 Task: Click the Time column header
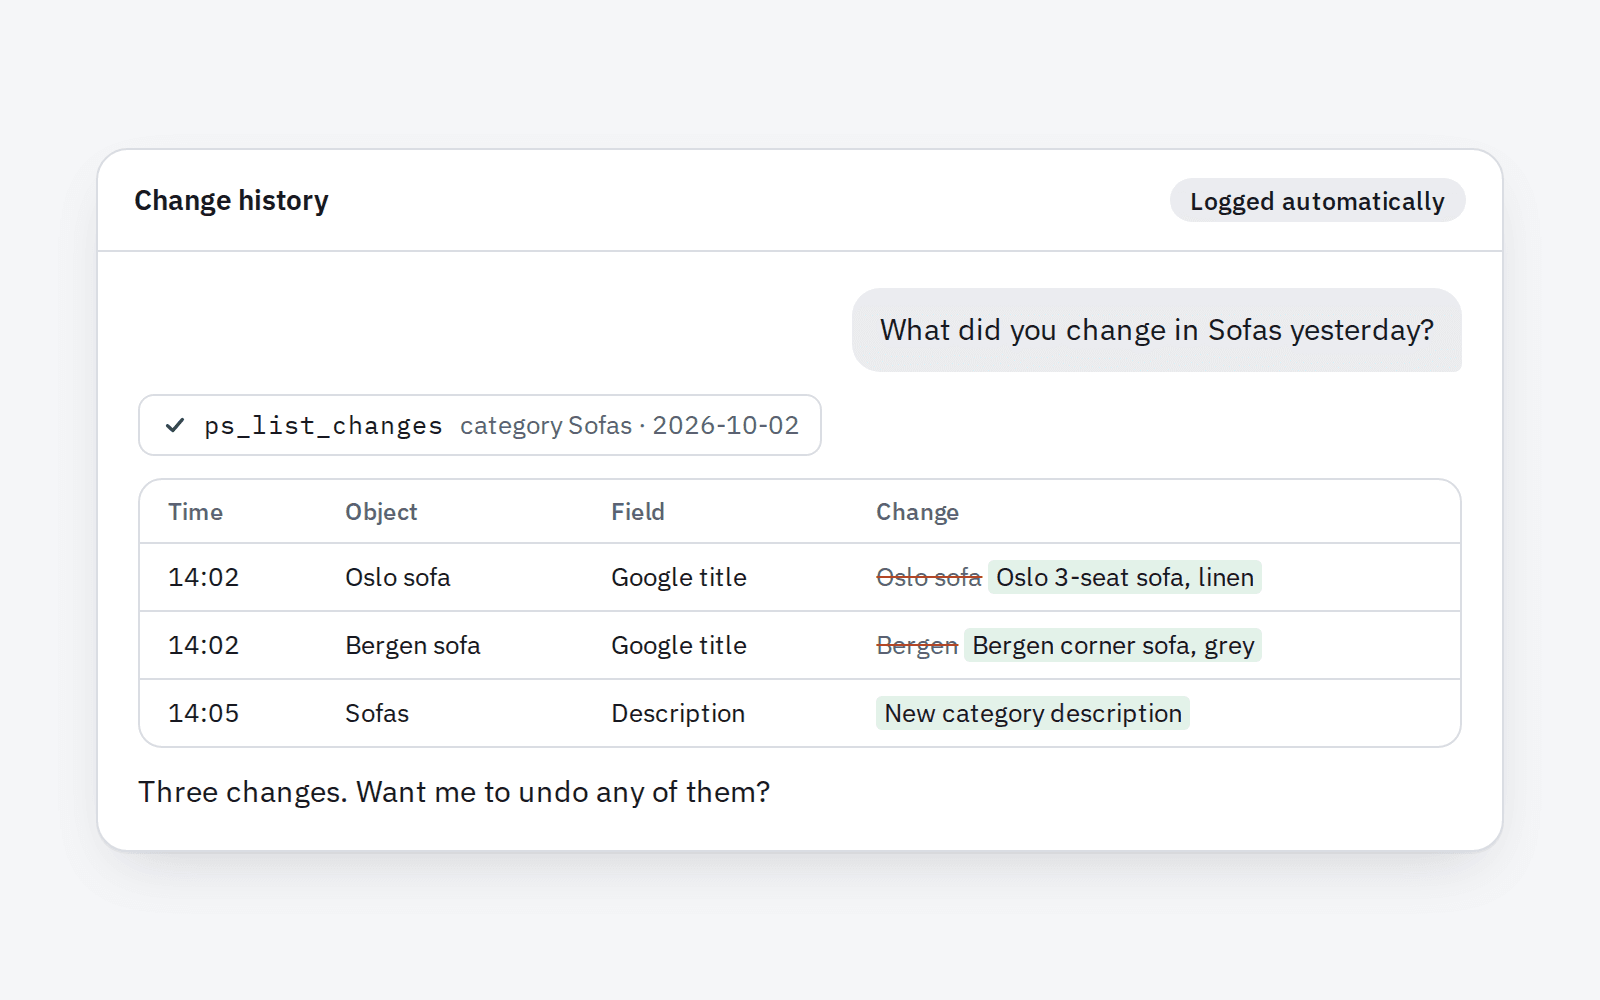click(x=195, y=512)
